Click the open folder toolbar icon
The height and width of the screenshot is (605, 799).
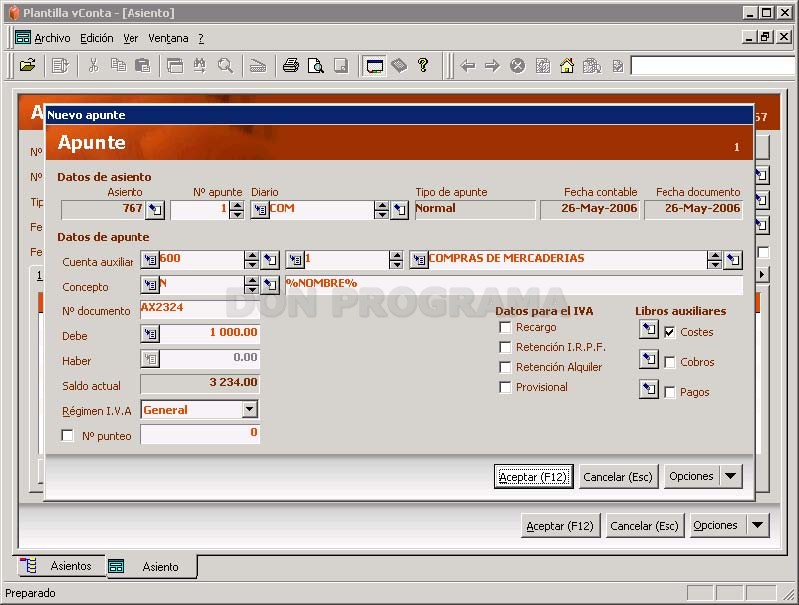(x=28, y=66)
